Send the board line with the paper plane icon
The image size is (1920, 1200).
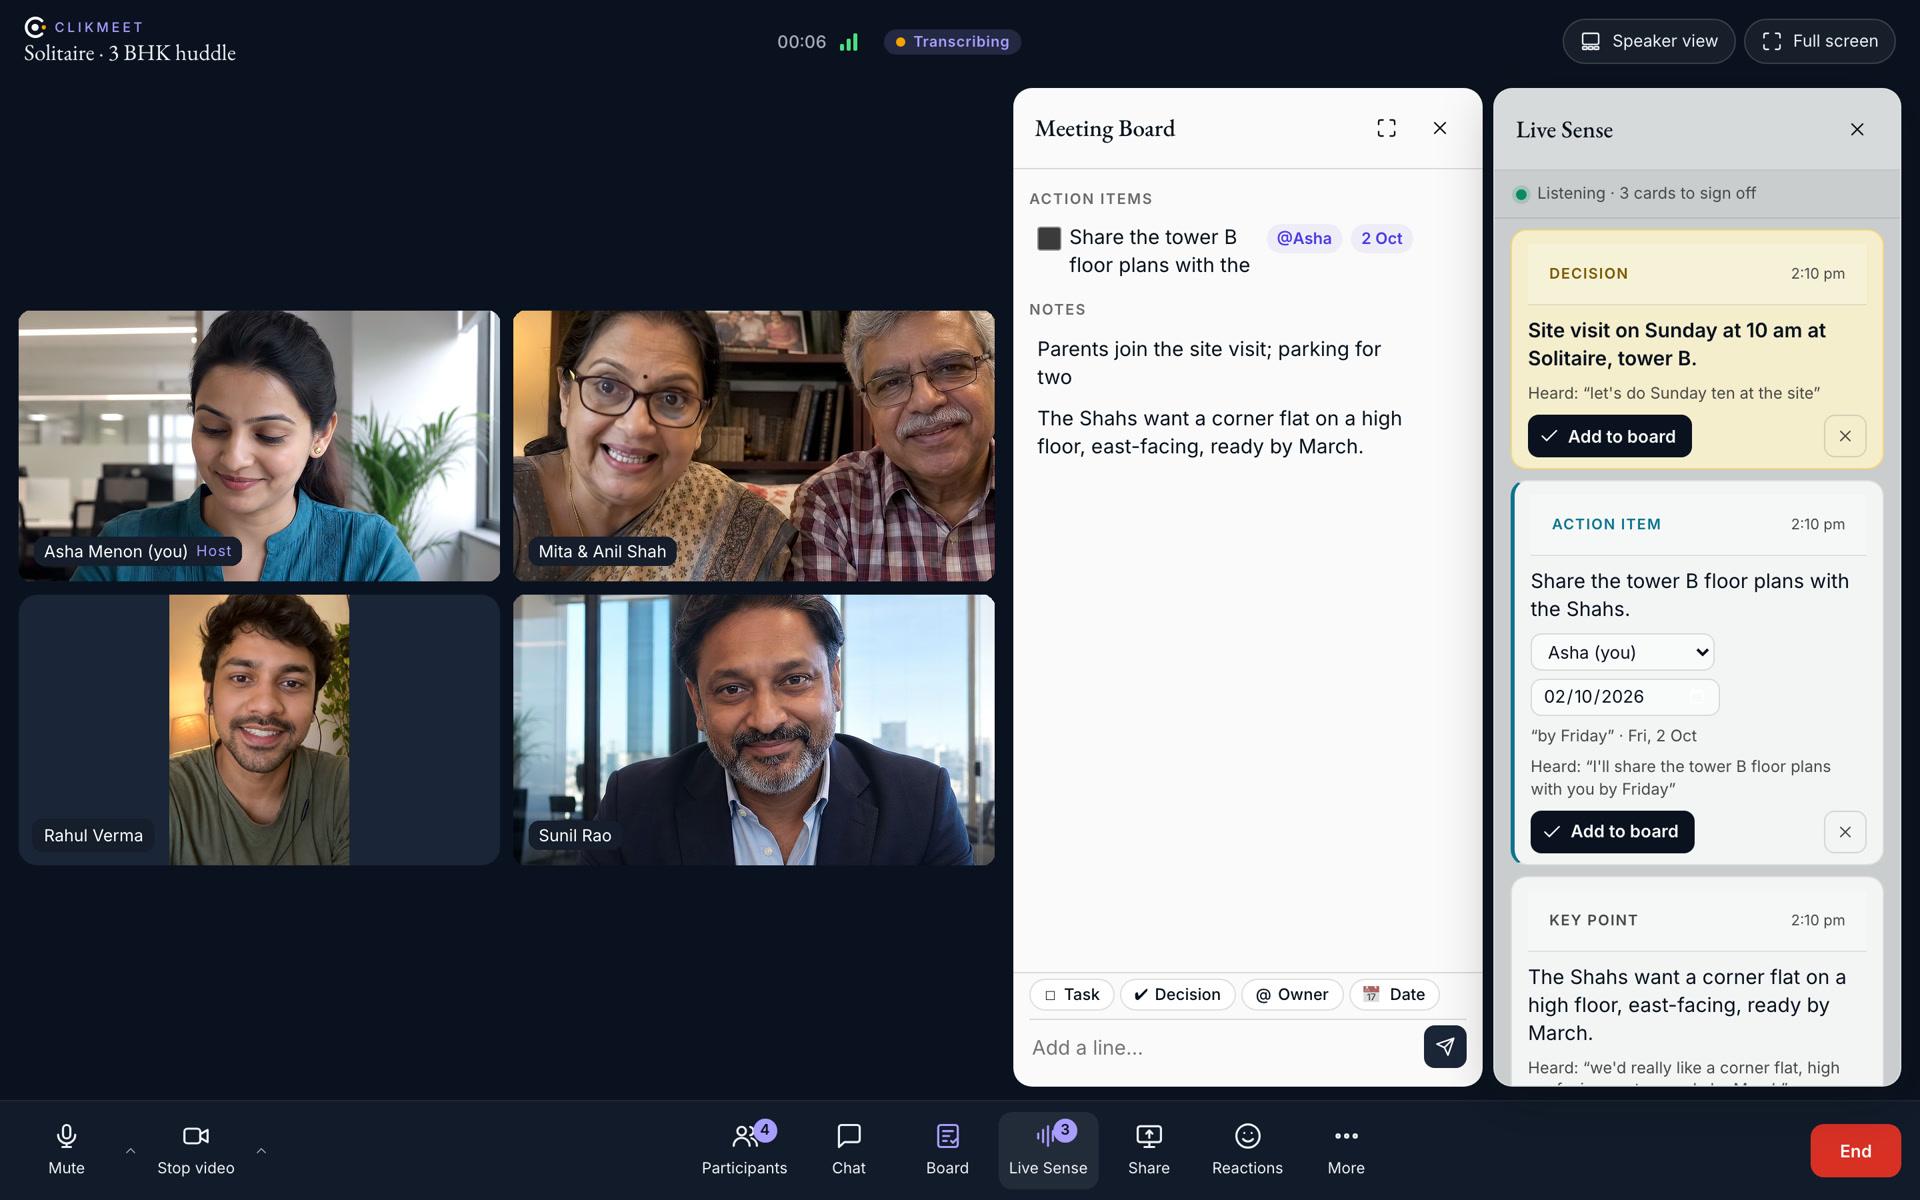1445,1046
